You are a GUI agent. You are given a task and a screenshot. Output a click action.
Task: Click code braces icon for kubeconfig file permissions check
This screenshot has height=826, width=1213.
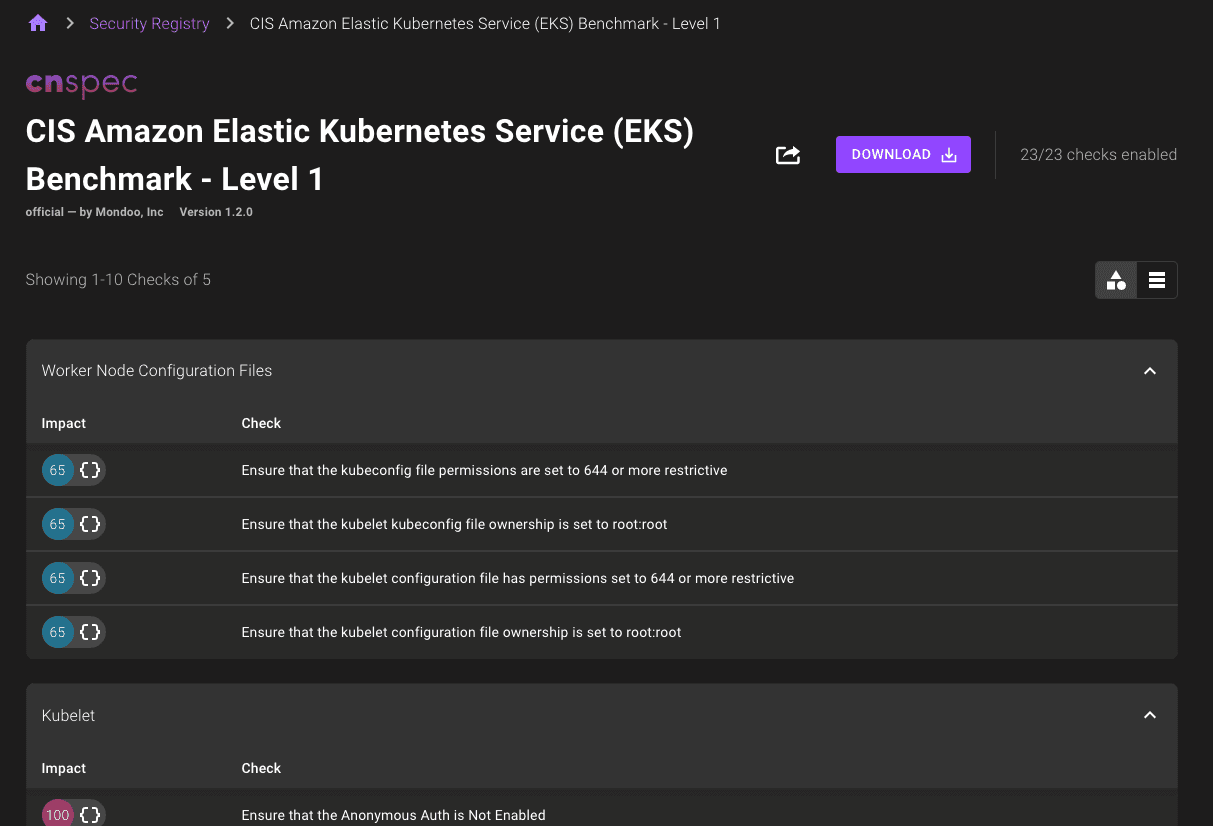point(90,470)
